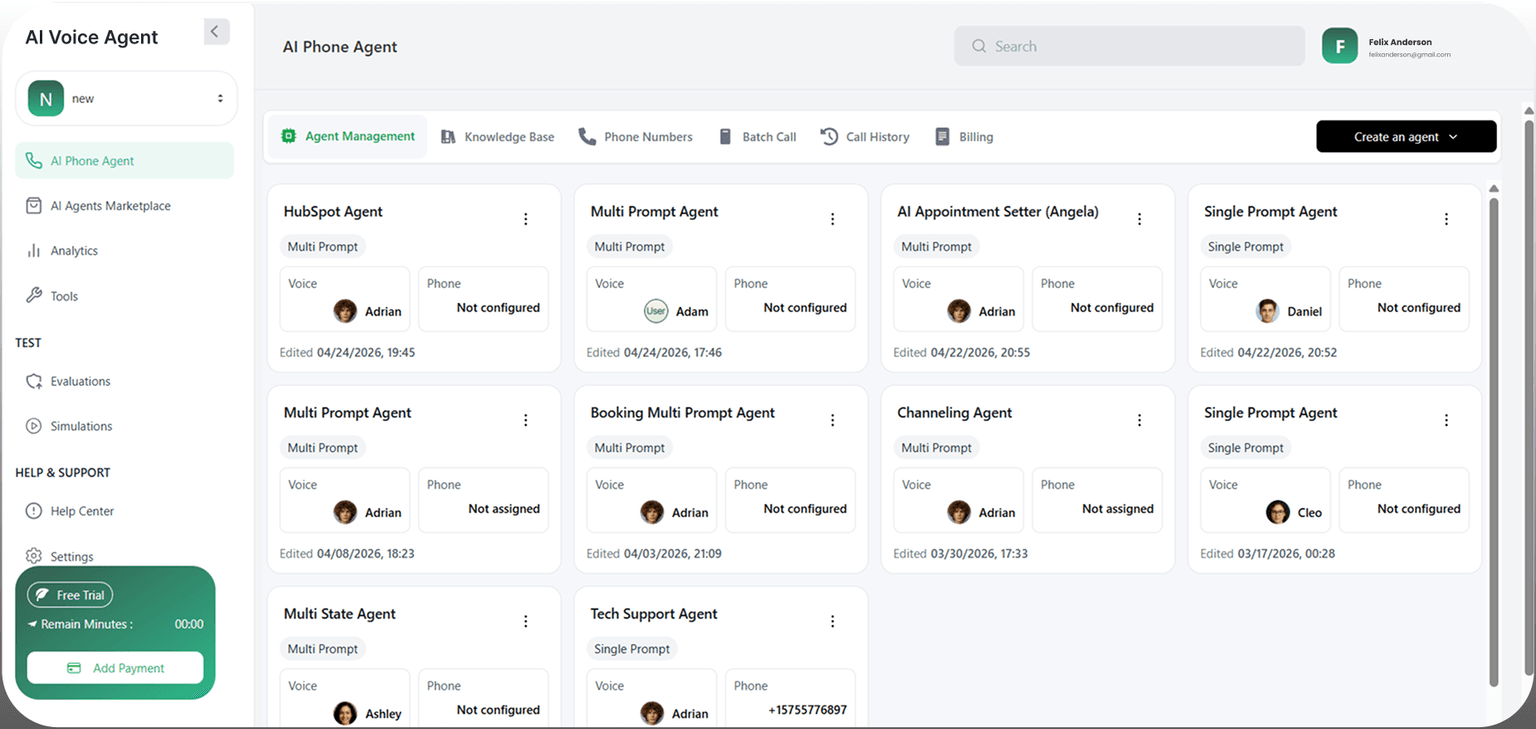Screen dimensions: 1536x729
Task: Click the Adam voice User avatar
Action: pyautogui.click(x=655, y=311)
